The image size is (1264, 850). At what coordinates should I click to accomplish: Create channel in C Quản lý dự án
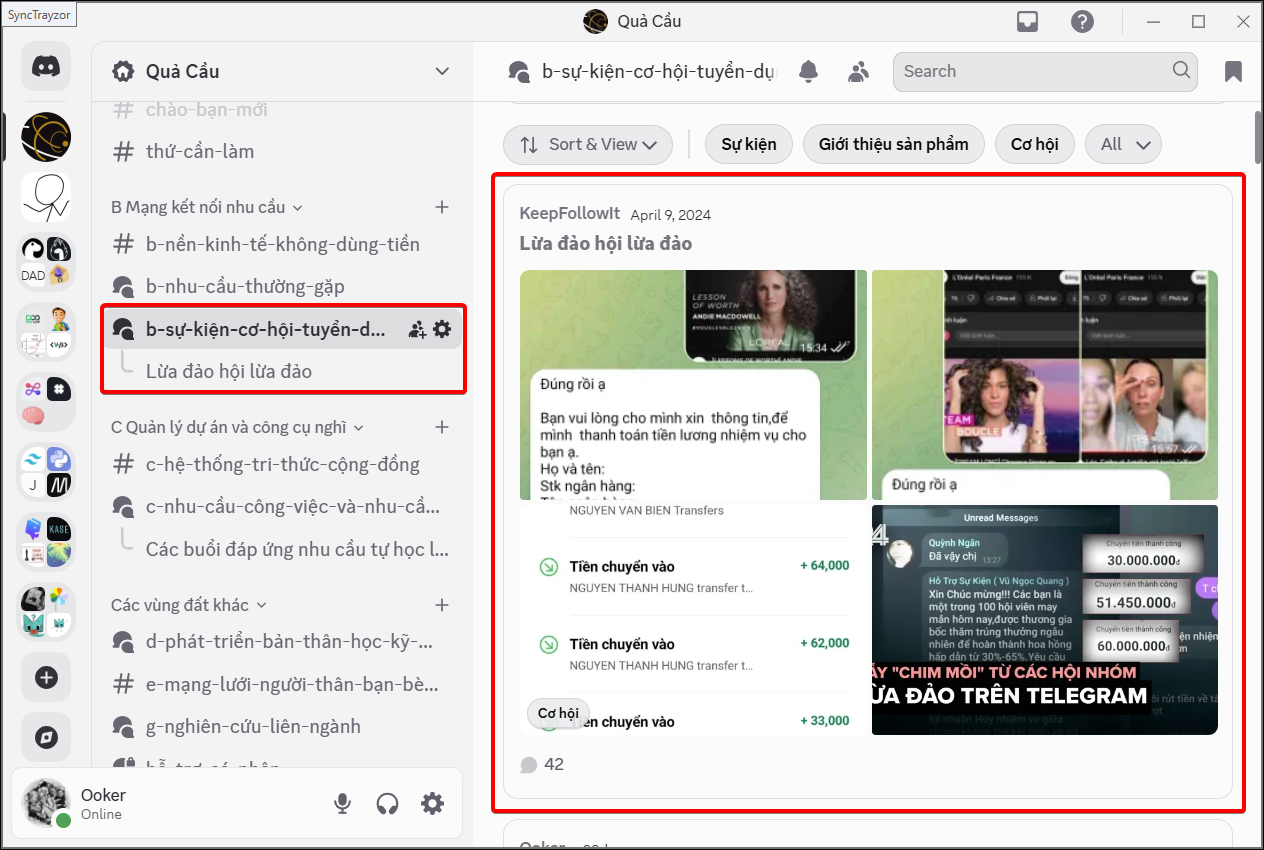[442, 427]
